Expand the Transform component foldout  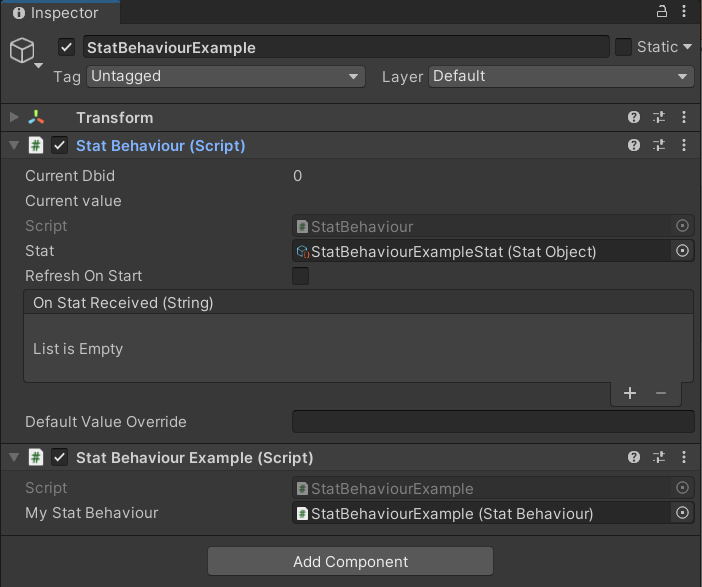coord(14,117)
